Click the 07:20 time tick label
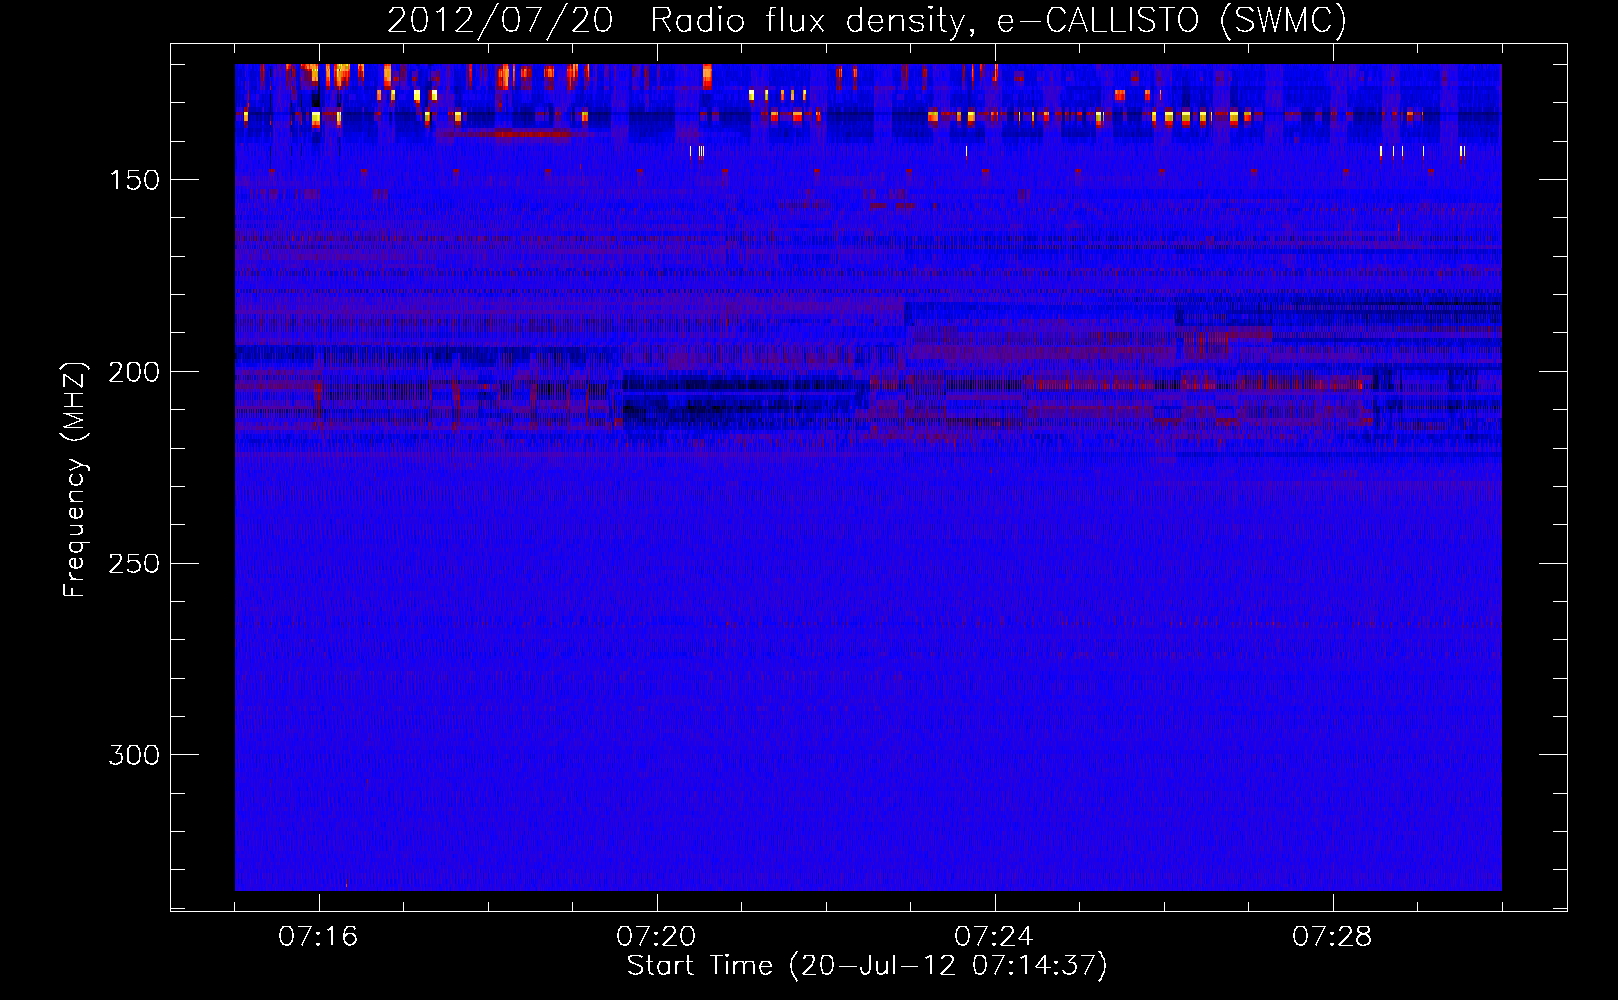Image resolution: width=1618 pixels, height=1000 pixels. pos(656,937)
